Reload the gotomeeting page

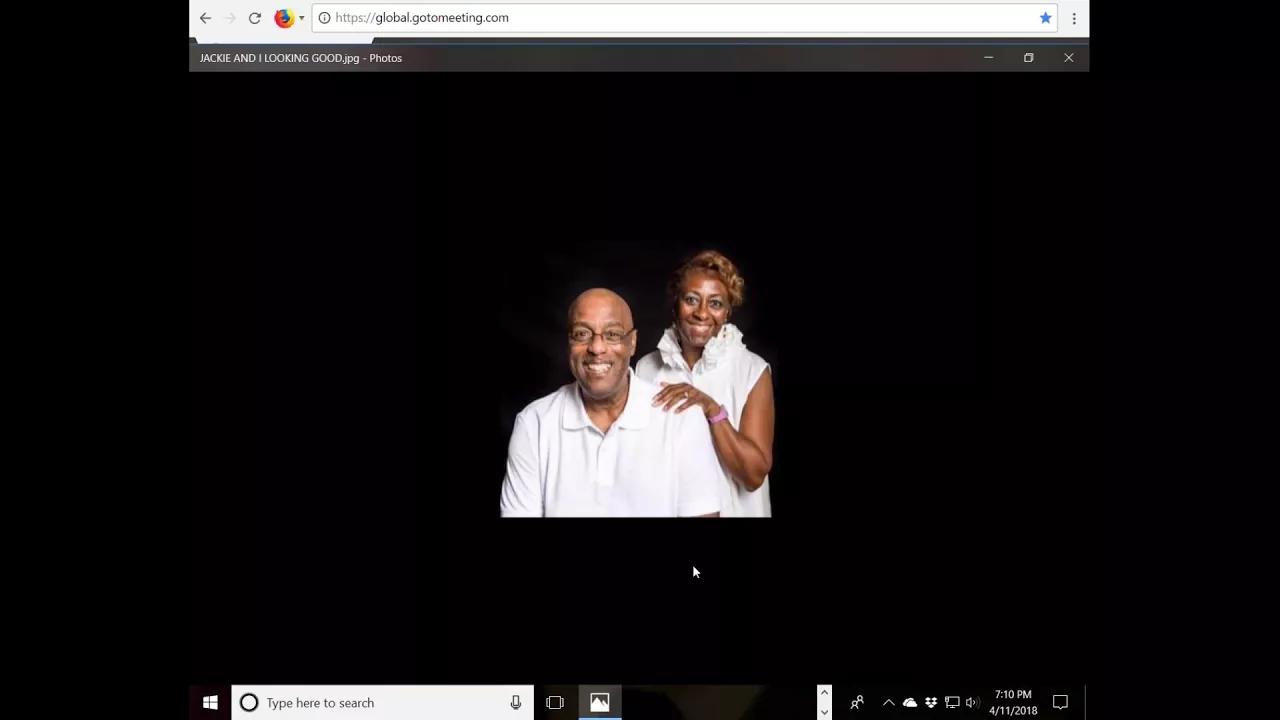tap(255, 18)
